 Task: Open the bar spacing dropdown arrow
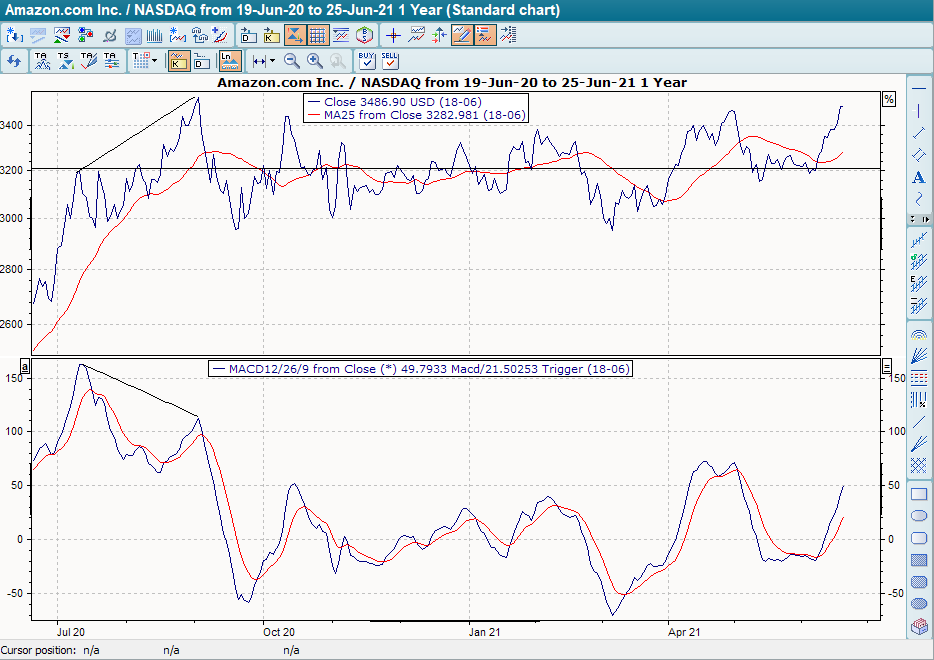[272, 60]
